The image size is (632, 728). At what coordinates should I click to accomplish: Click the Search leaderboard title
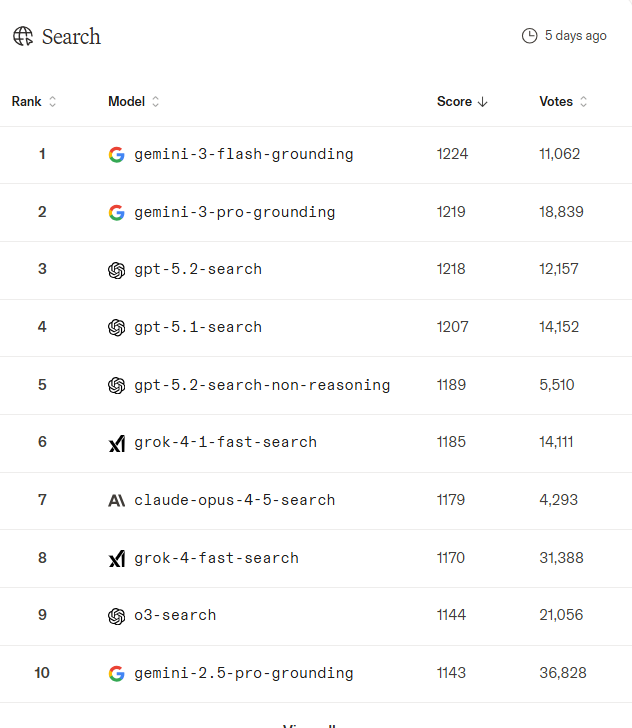[x=71, y=37]
